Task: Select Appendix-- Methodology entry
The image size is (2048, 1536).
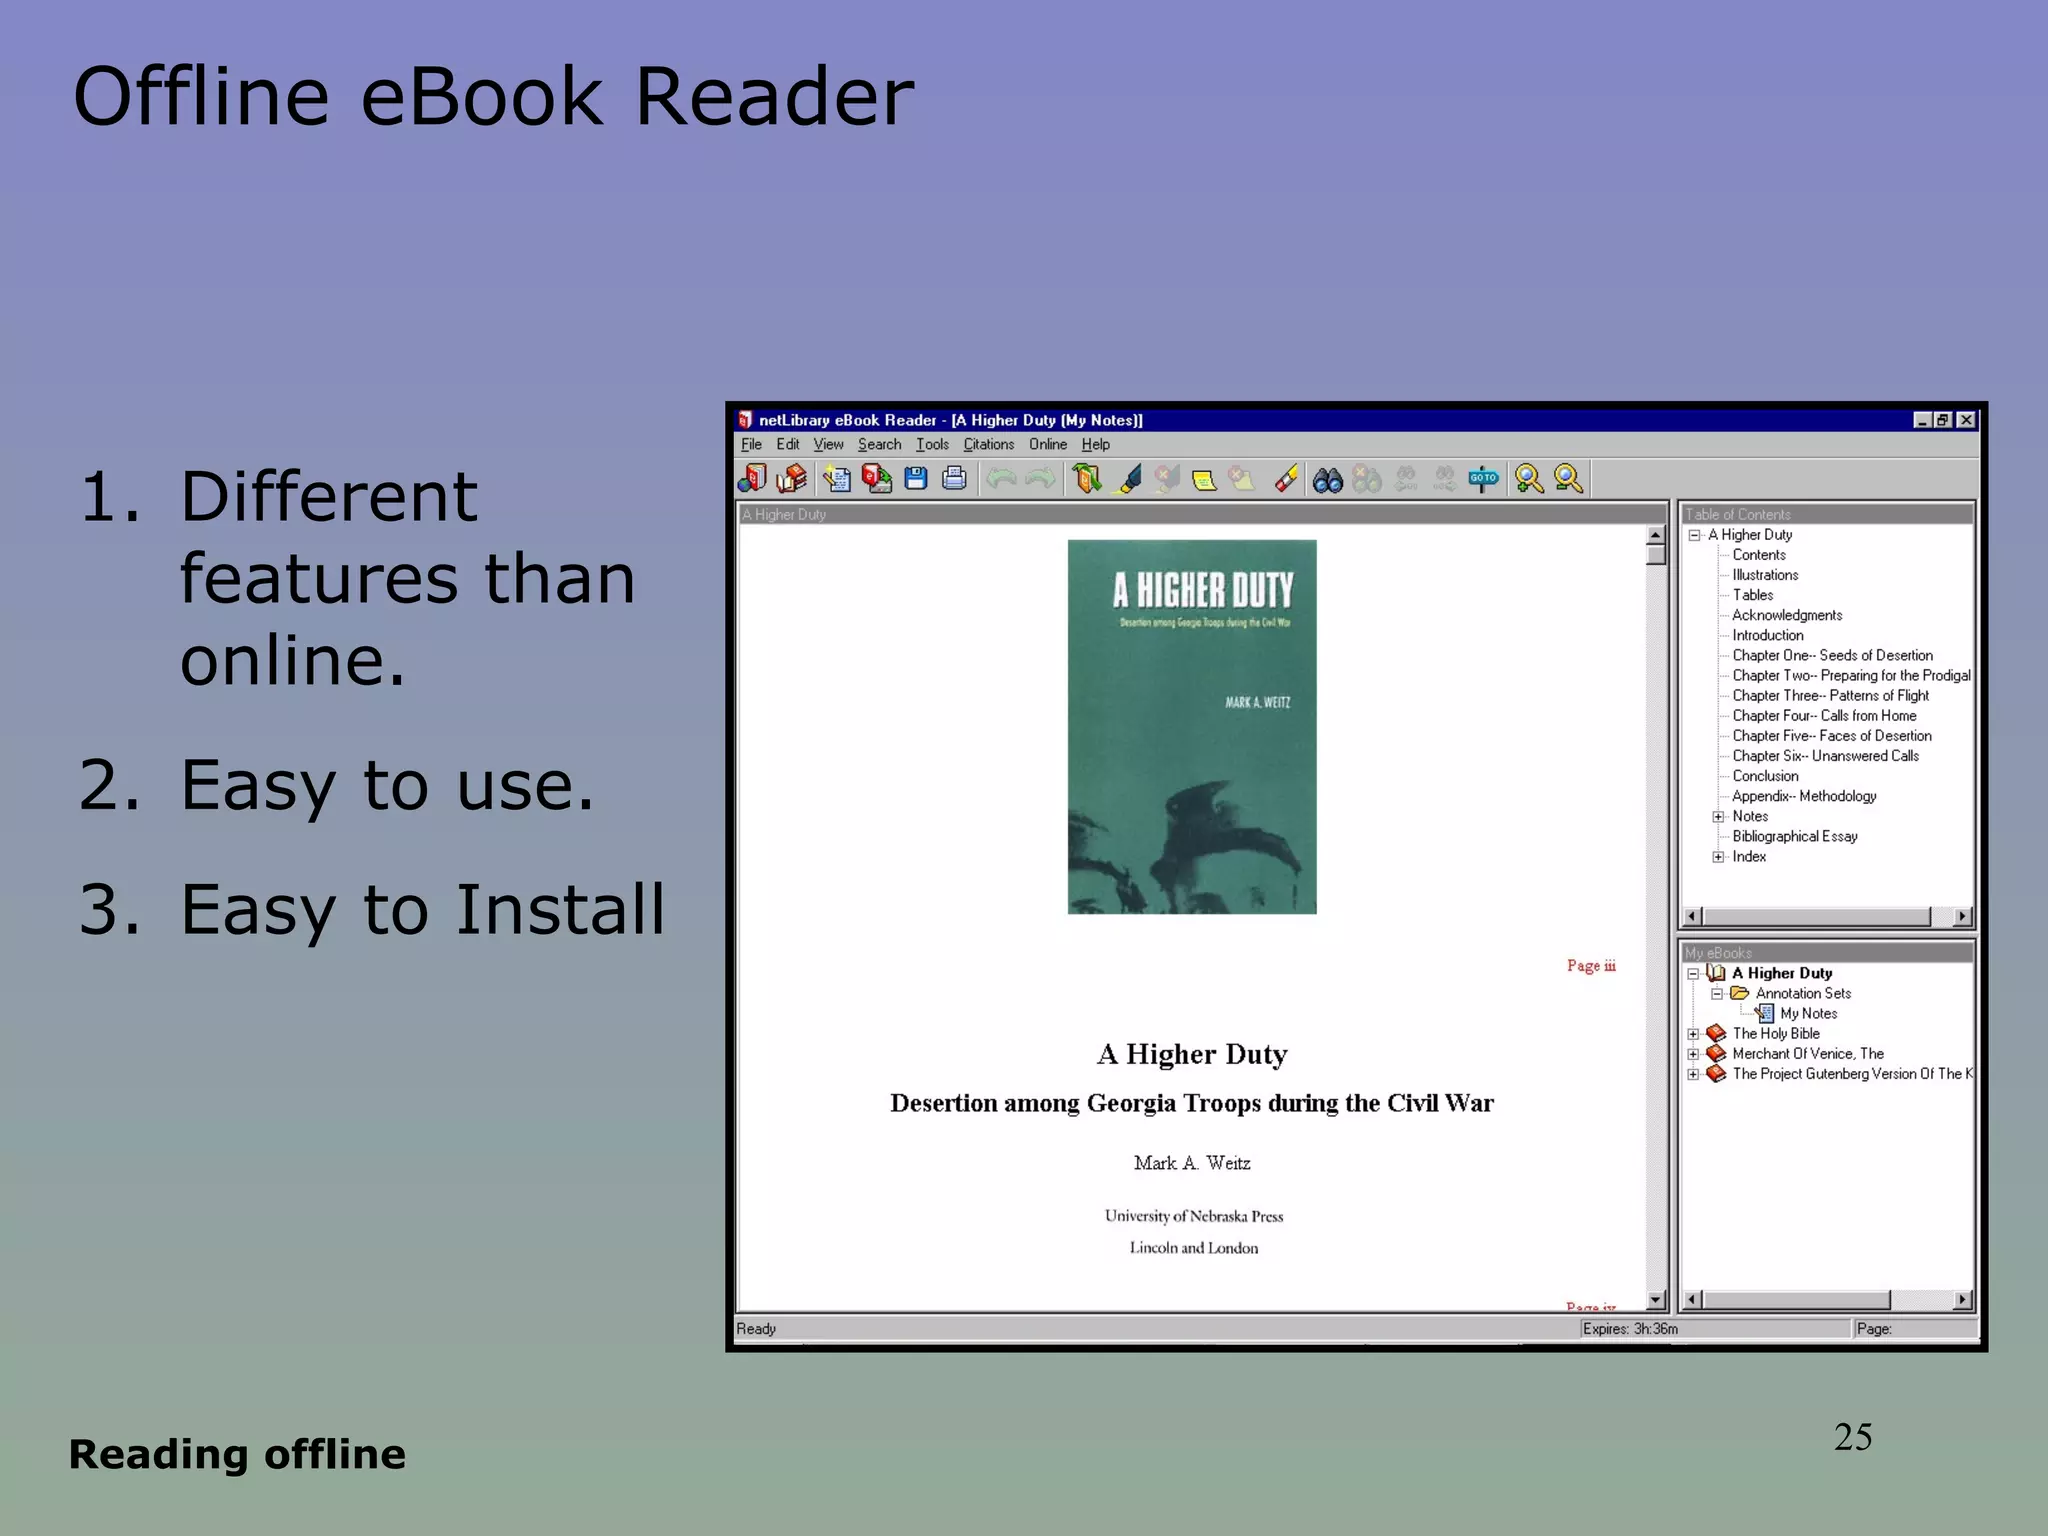Action: (1804, 796)
